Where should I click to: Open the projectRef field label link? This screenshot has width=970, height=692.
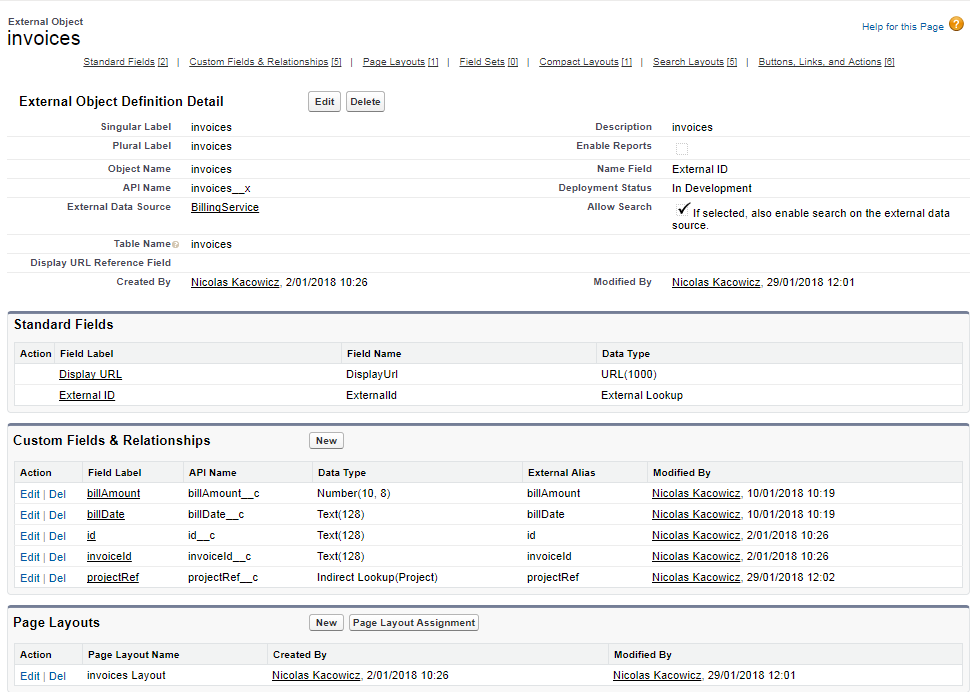coord(113,577)
